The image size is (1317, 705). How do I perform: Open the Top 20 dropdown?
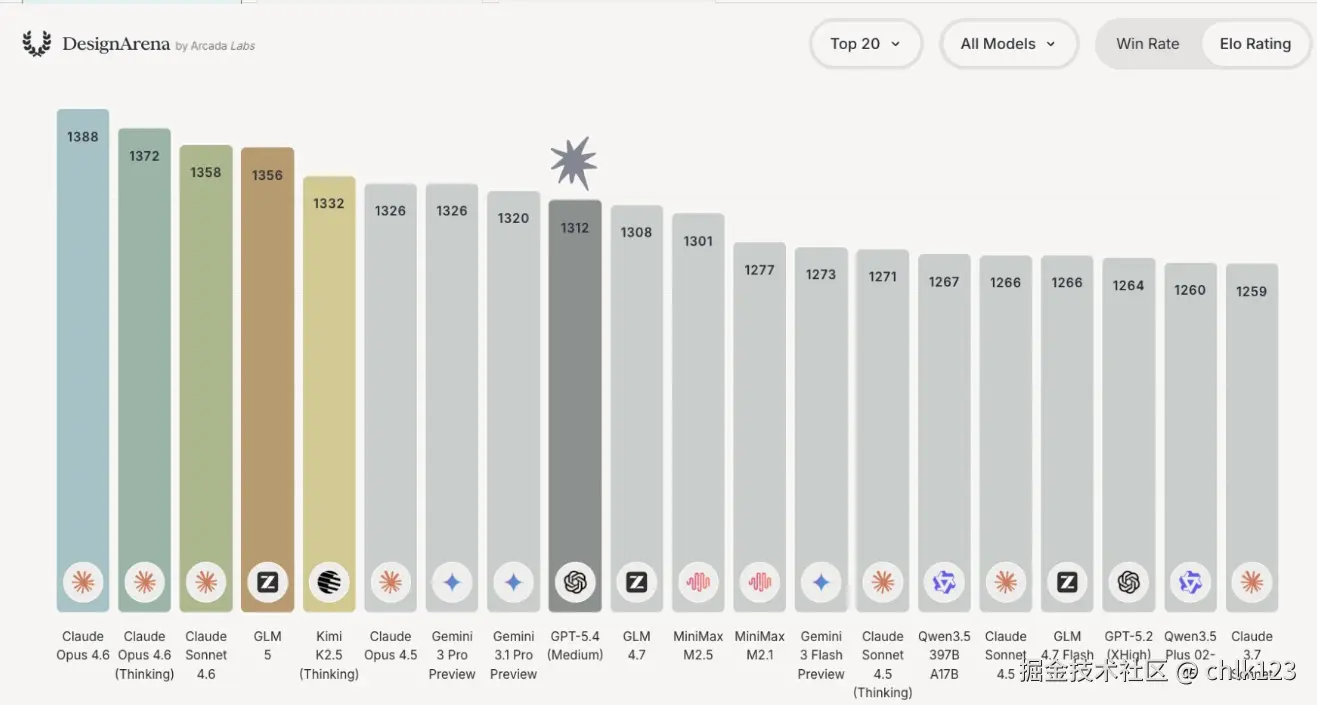[865, 44]
